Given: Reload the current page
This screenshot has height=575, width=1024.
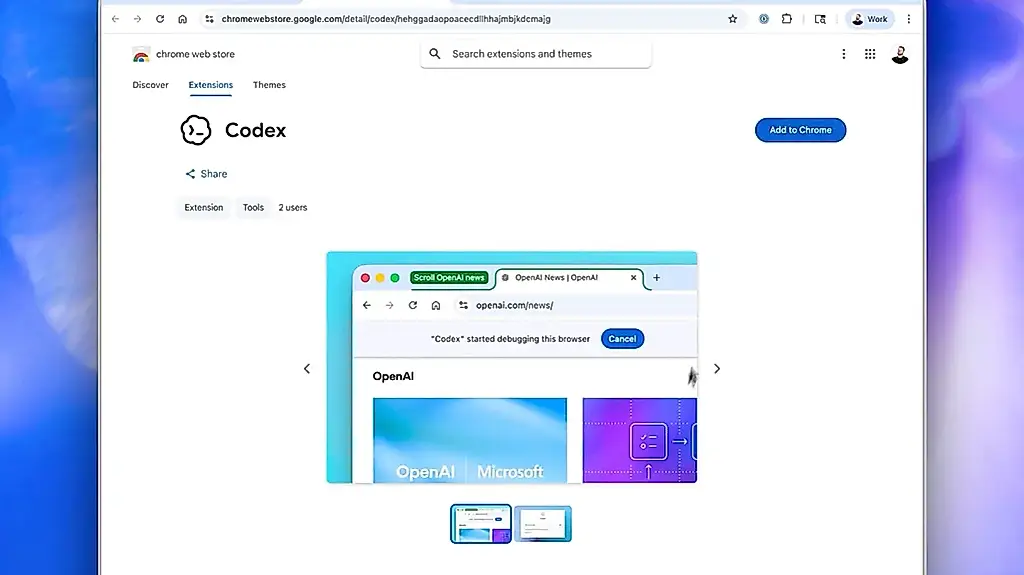Looking at the screenshot, I should [160, 19].
